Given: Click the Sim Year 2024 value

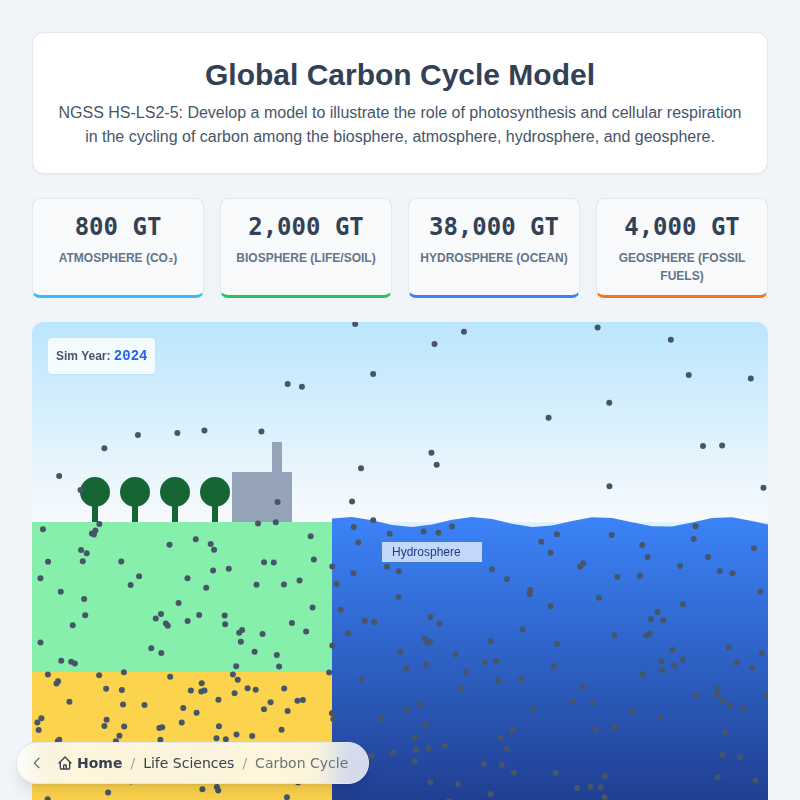Looking at the screenshot, I should point(131,355).
